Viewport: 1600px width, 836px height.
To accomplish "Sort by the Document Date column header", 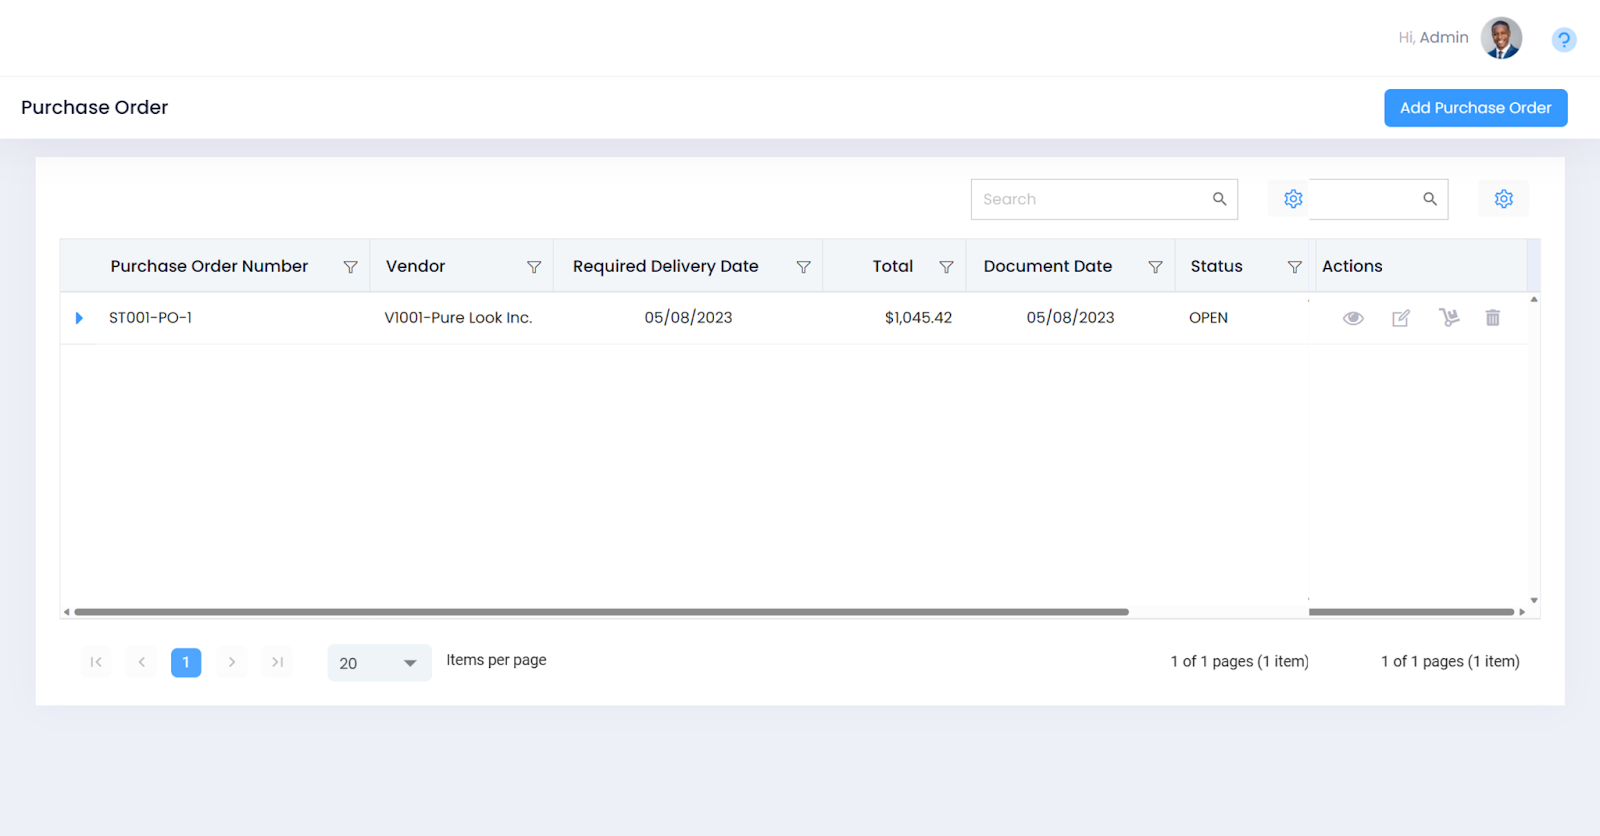I will (1047, 266).
